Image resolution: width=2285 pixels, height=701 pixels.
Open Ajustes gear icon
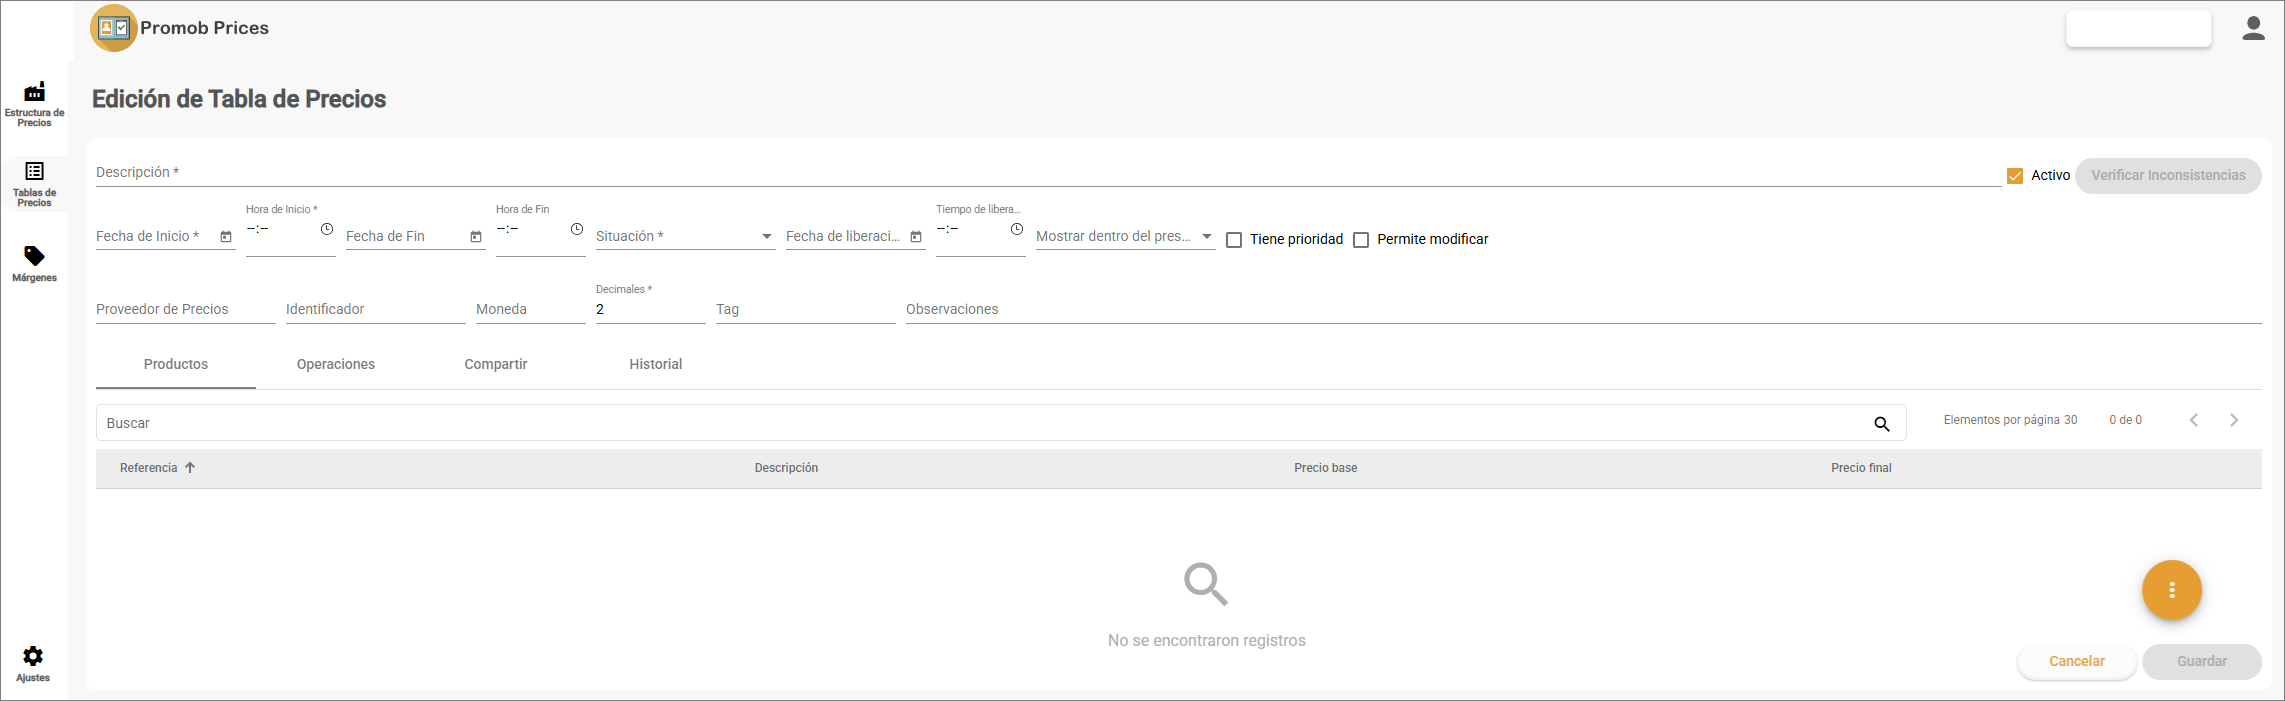pyautogui.click(x=33, y=656)
